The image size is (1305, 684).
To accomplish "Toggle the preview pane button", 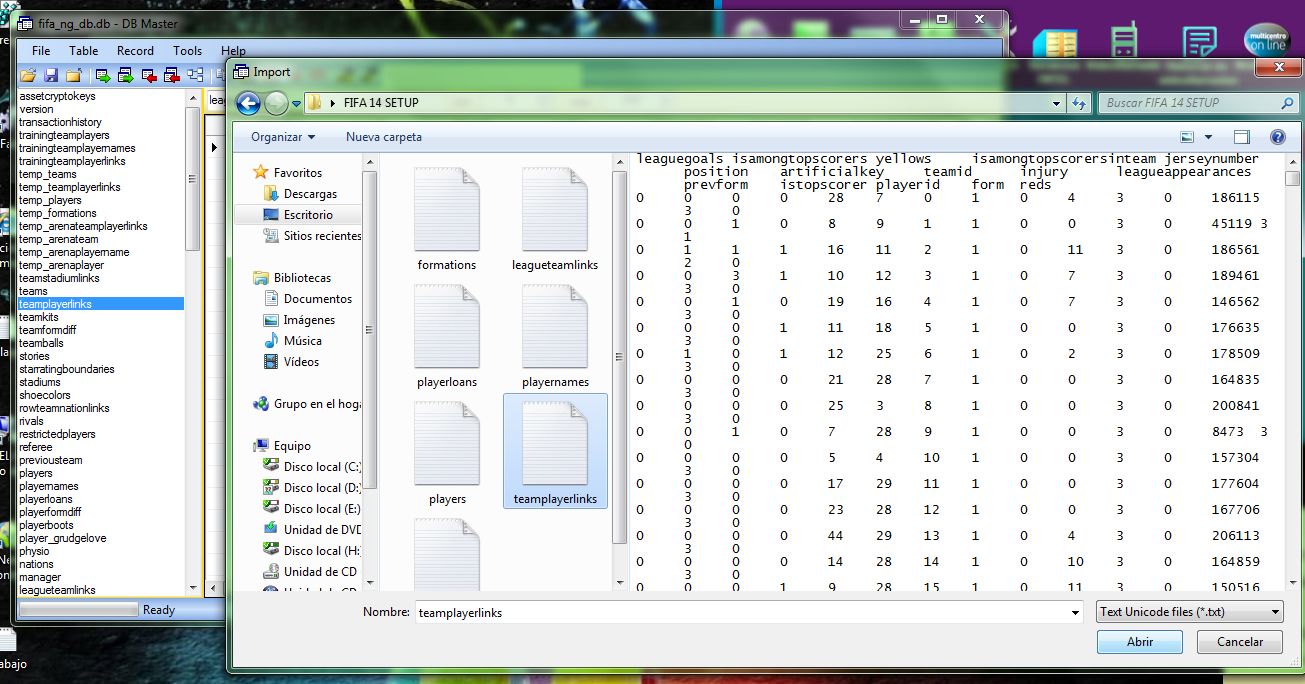I will [1241, 137].
